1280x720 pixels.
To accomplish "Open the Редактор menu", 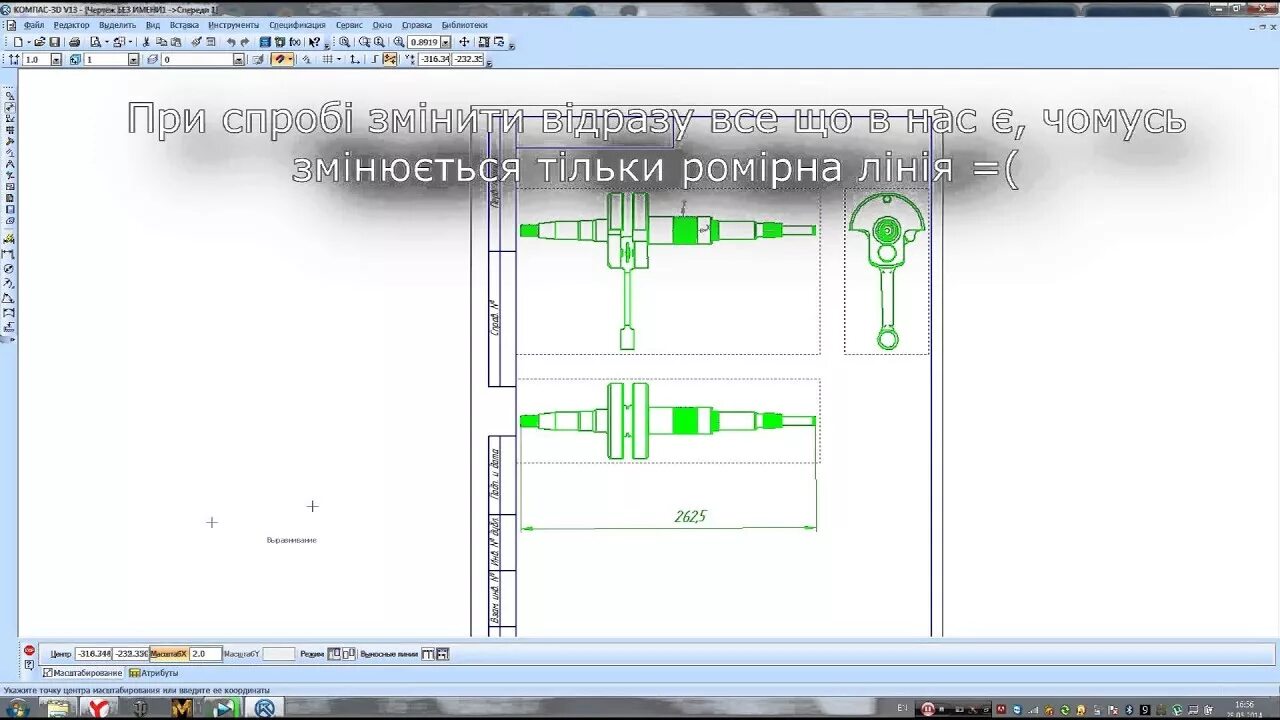I will click(71, 25).
